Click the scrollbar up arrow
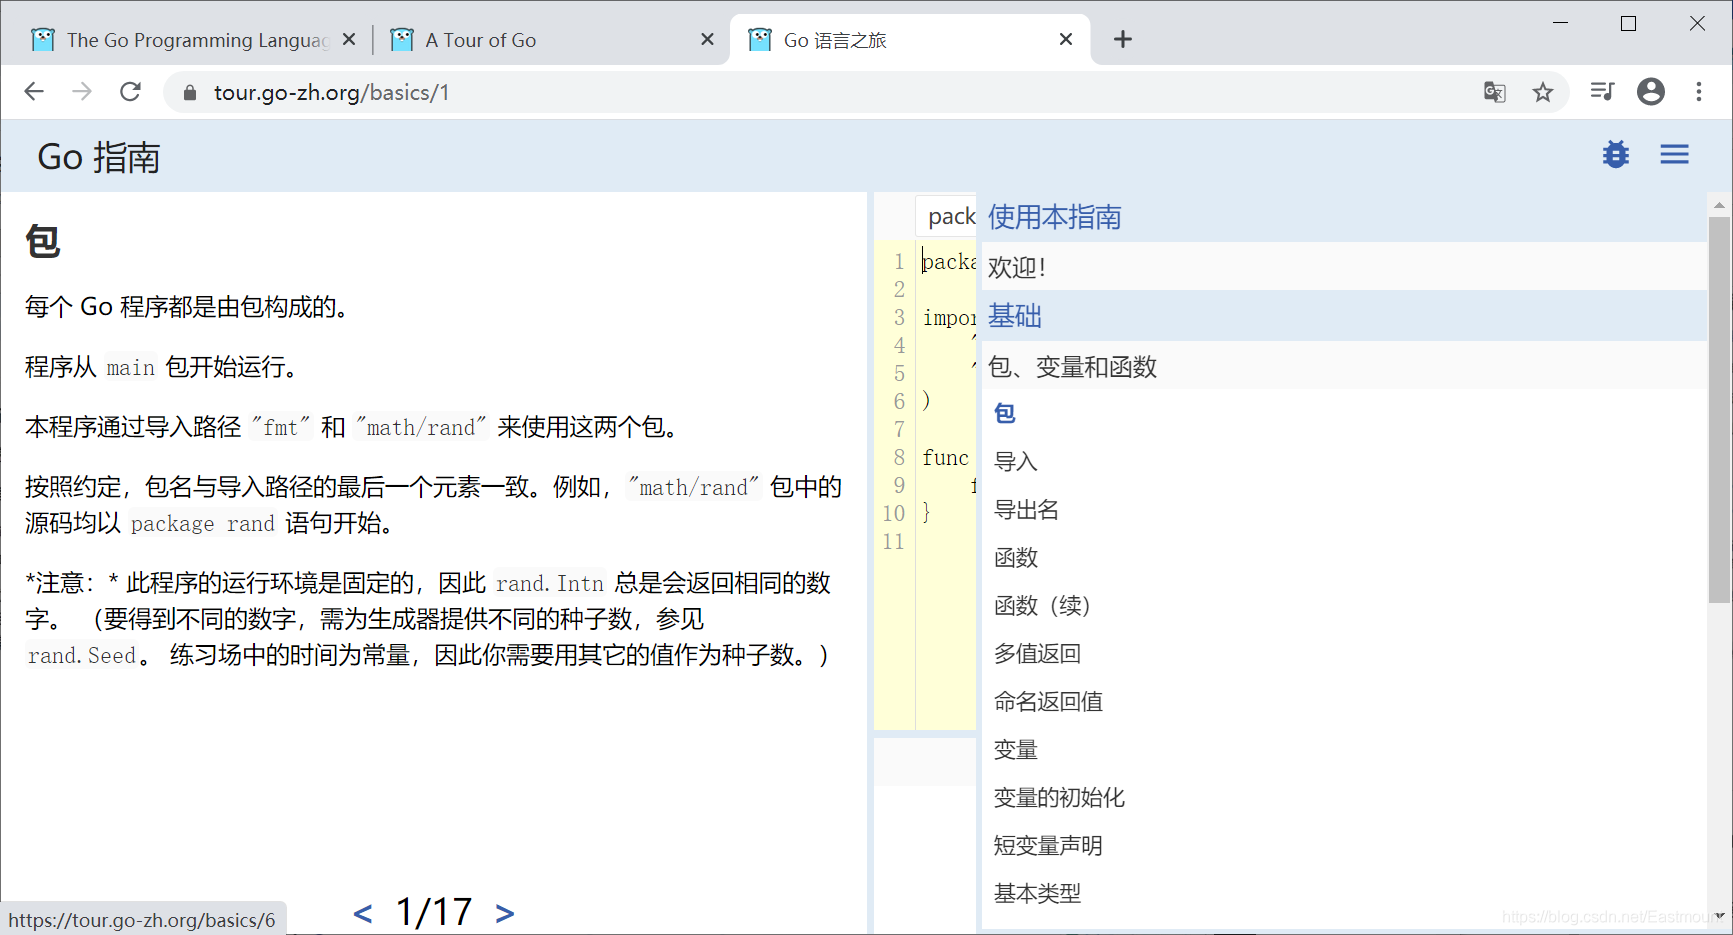This screenshot has width=1733, height=935. (1719, 204)
